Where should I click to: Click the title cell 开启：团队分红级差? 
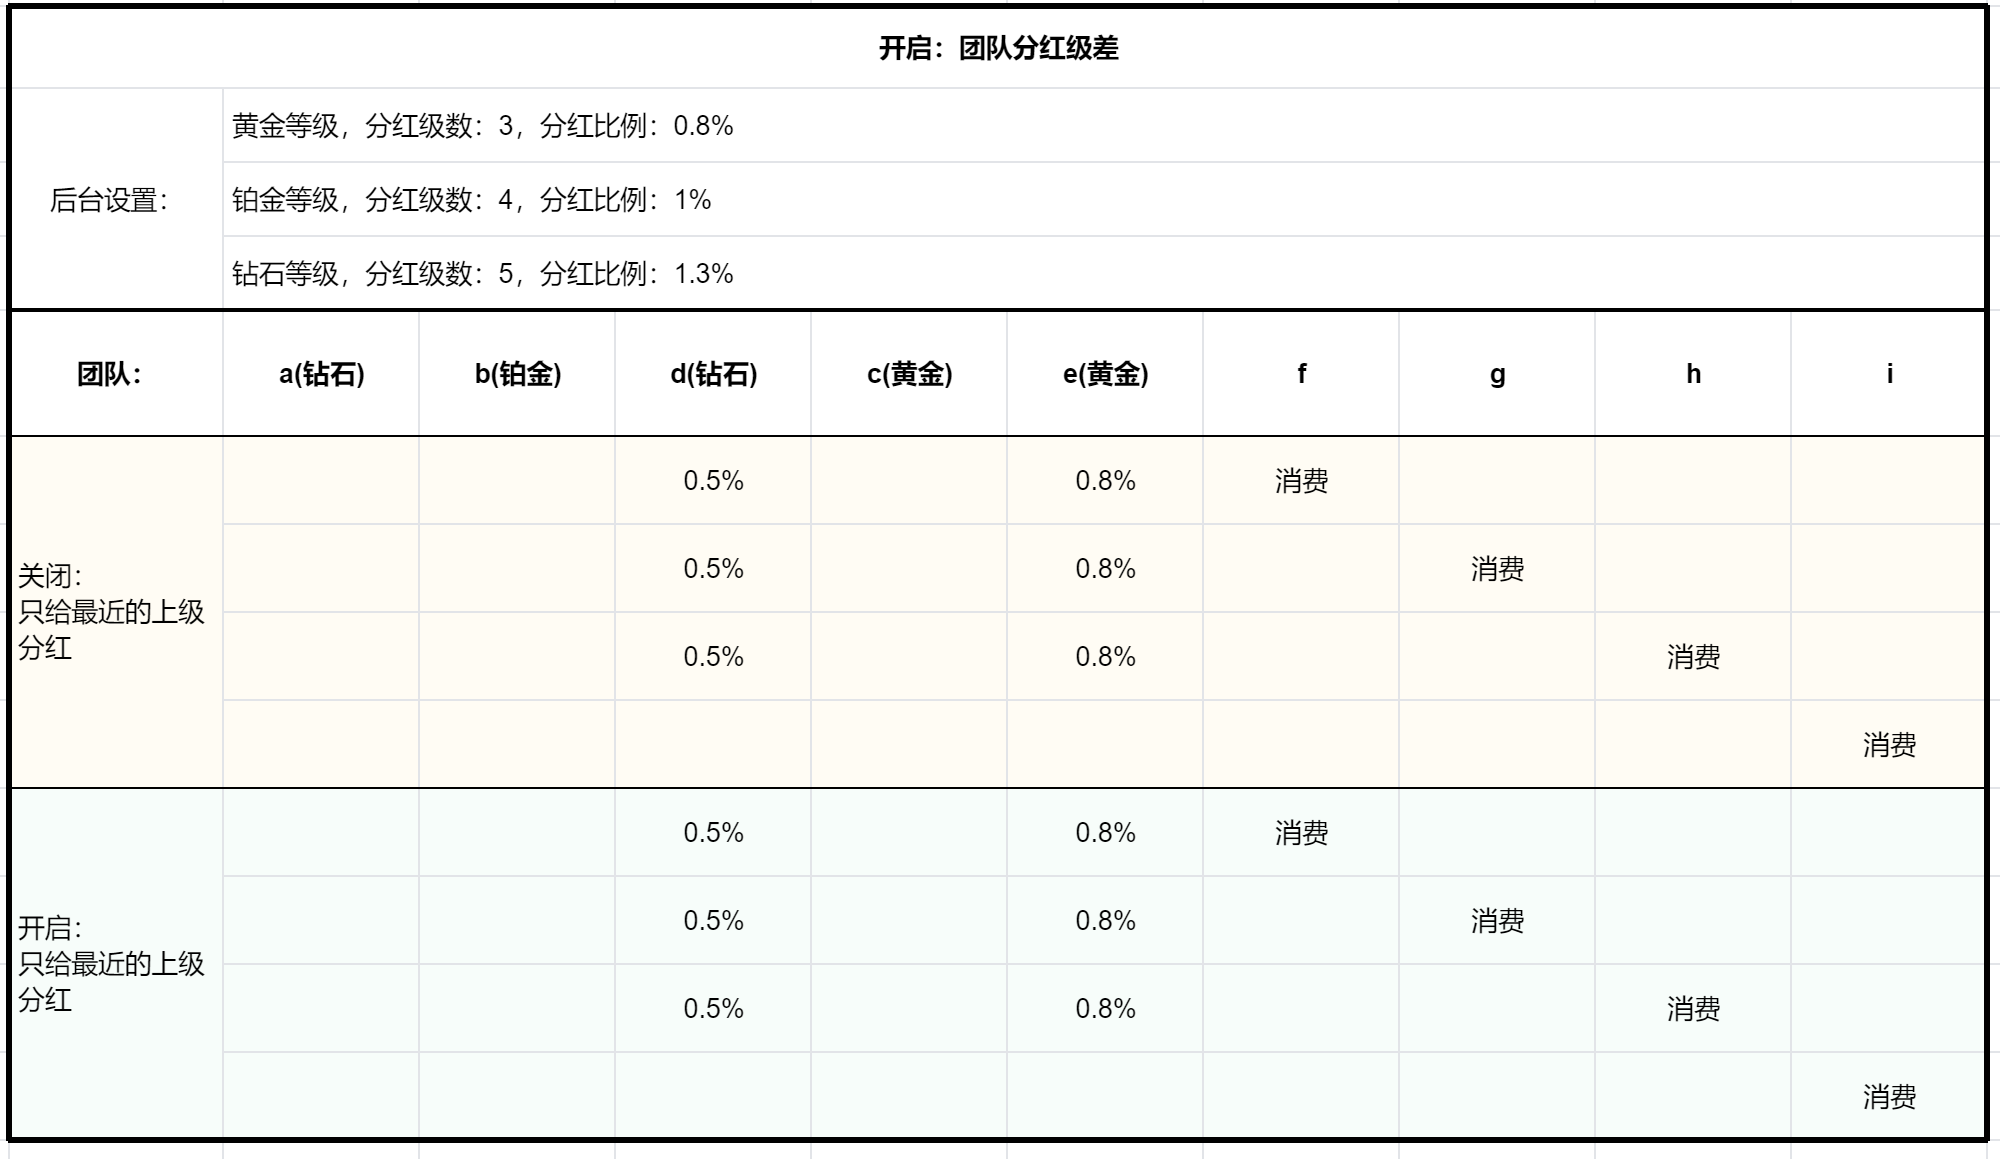998,48
